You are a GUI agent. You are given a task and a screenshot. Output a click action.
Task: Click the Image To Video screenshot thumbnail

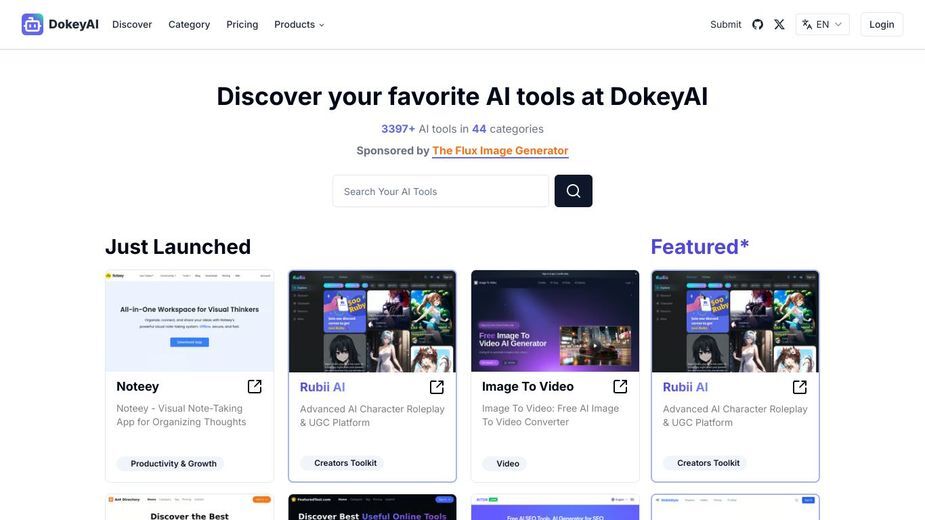[x=555, y=321]
